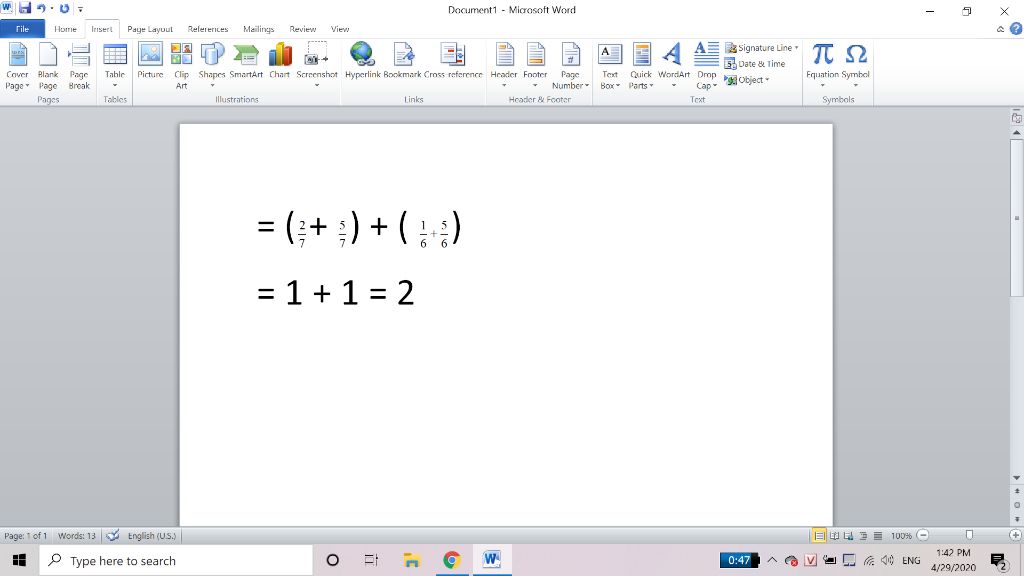The image size is (1024, 576).
Task: Open the File tab
Action: tap(22, 29)
